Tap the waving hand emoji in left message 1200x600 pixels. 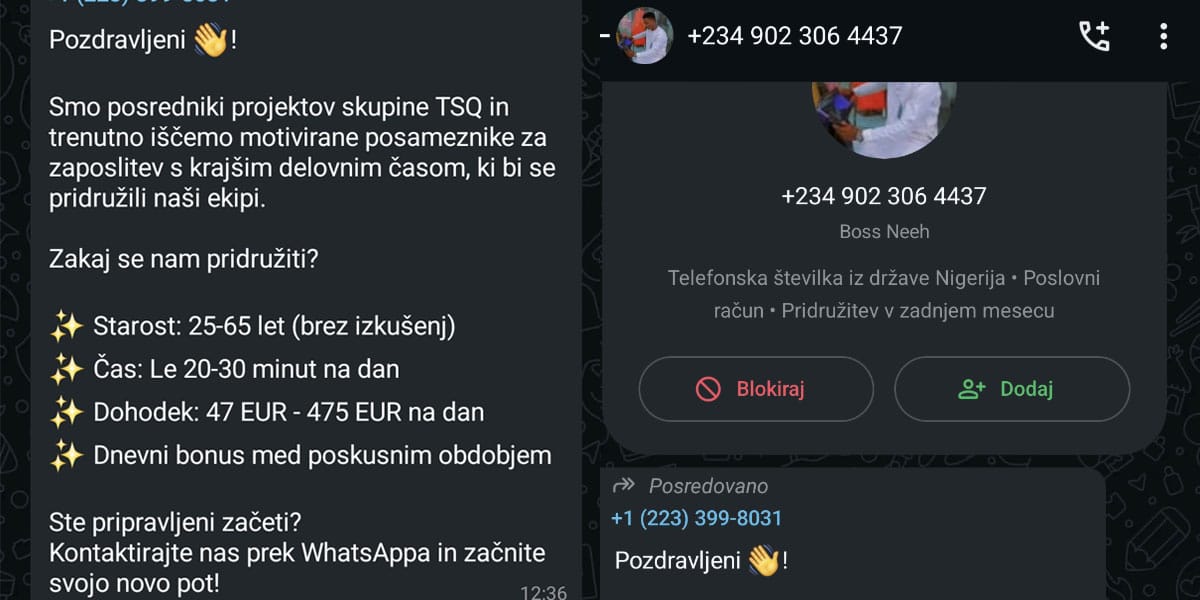click(x=210, y=41)
